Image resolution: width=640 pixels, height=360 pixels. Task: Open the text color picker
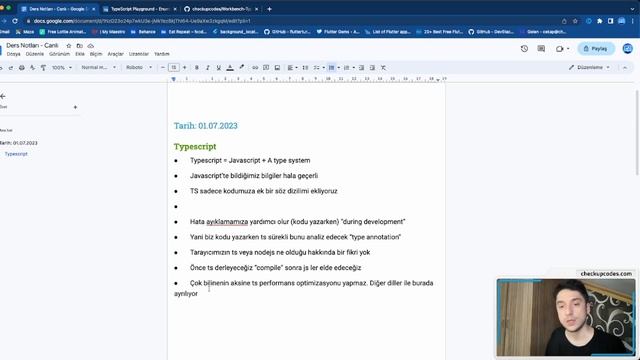tap(230, 68)
